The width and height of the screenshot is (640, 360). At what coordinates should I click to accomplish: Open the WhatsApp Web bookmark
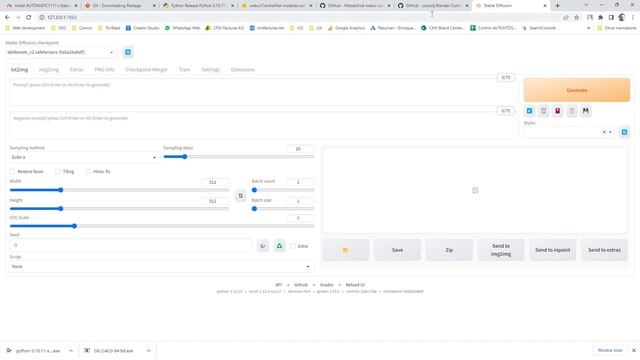click(x=182, y=28)
